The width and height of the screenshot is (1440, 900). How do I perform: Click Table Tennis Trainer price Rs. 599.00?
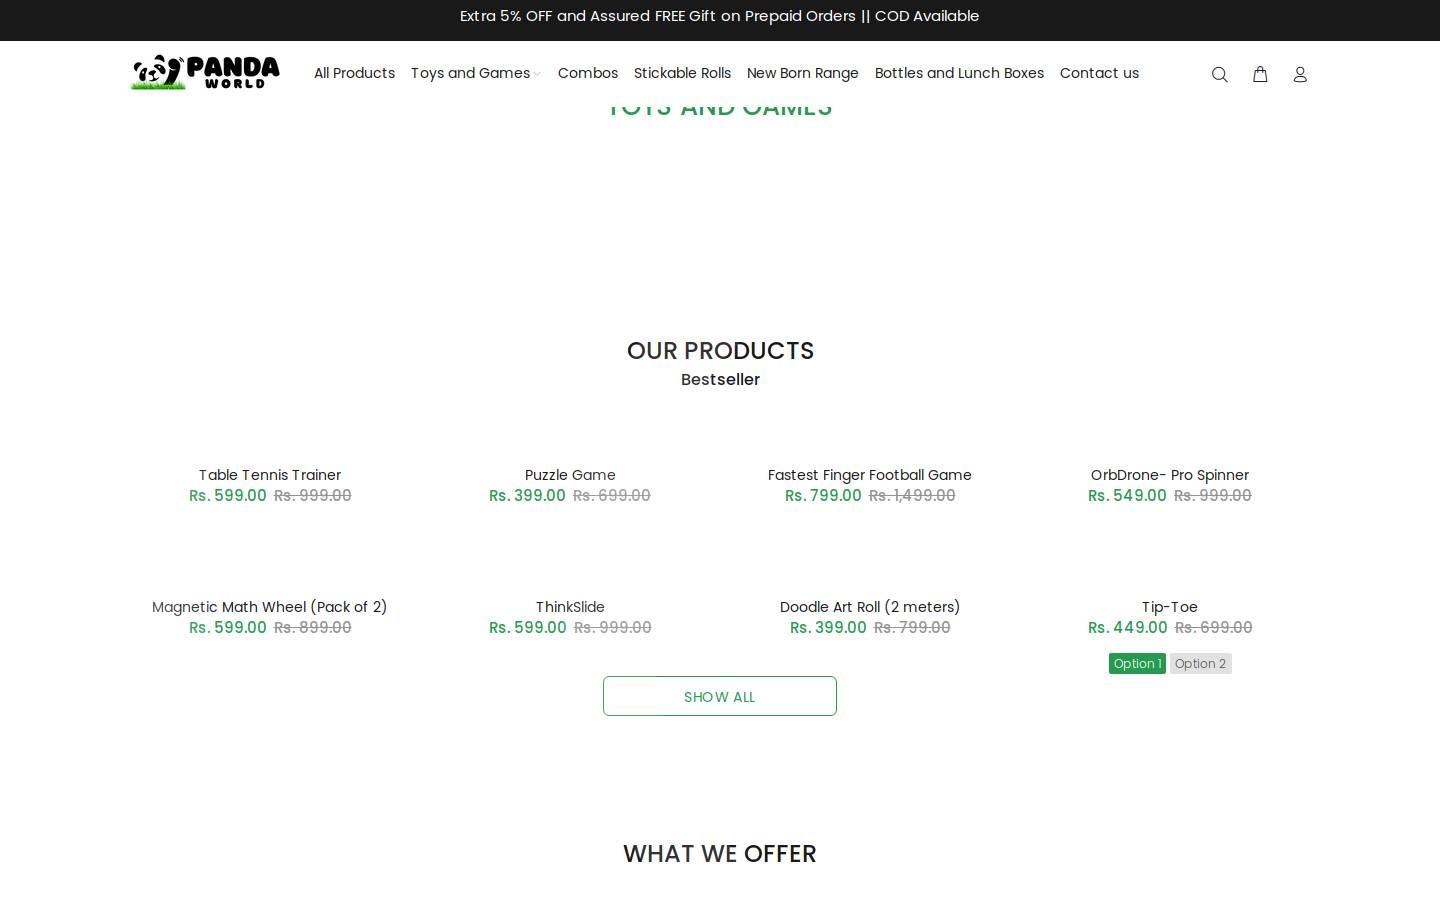coord(228,495)
